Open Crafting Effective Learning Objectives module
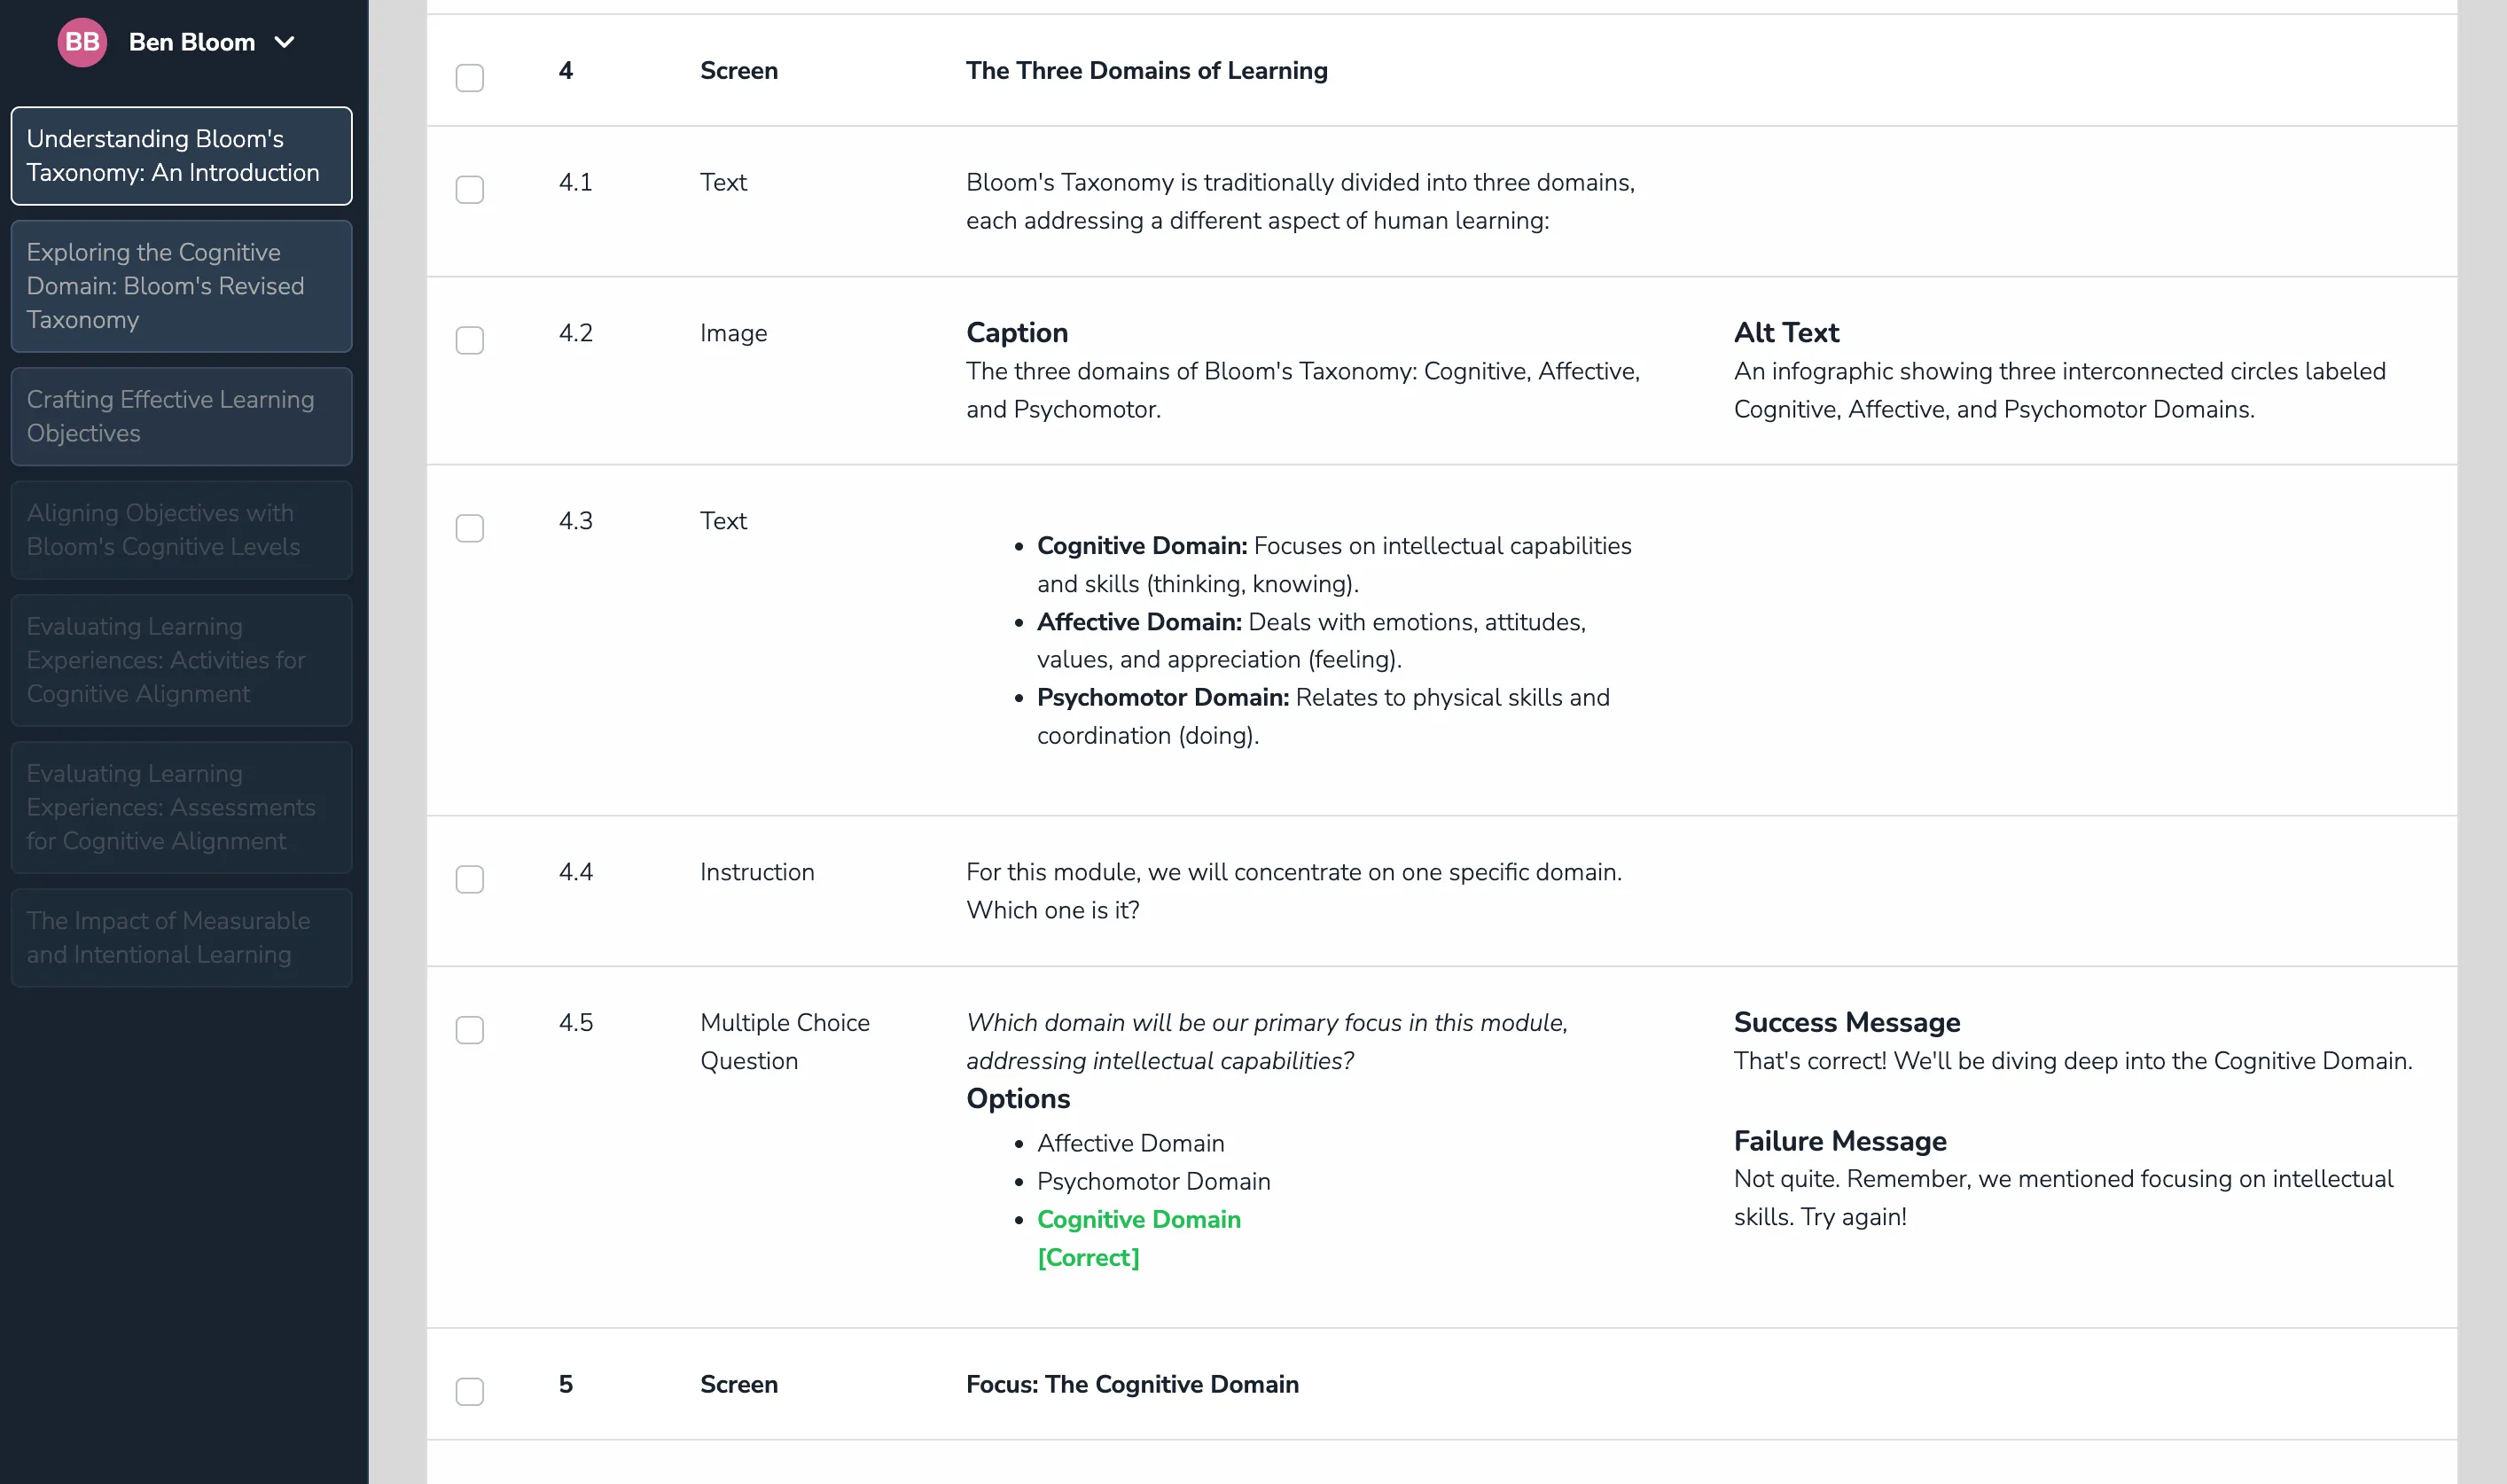The height and width of the screenshot is (1484, 2507). point(181,416)
